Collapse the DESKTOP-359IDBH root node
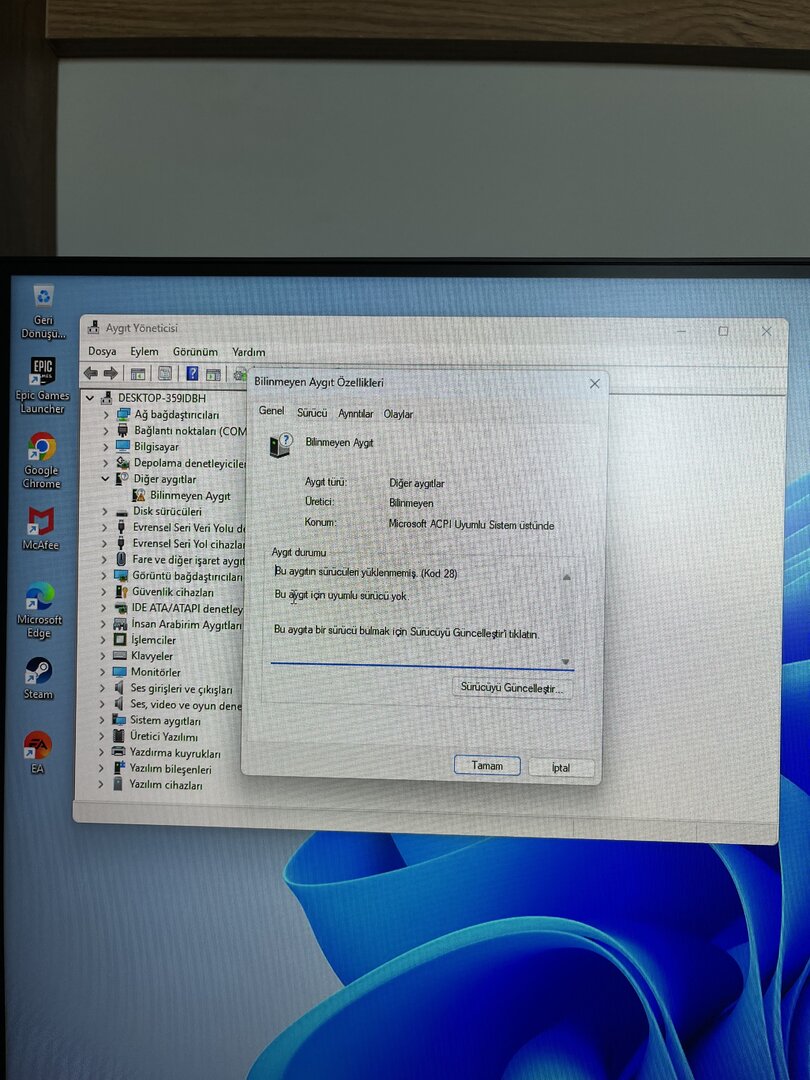Screen dimensions: 810x1080 tap(90, 397)
